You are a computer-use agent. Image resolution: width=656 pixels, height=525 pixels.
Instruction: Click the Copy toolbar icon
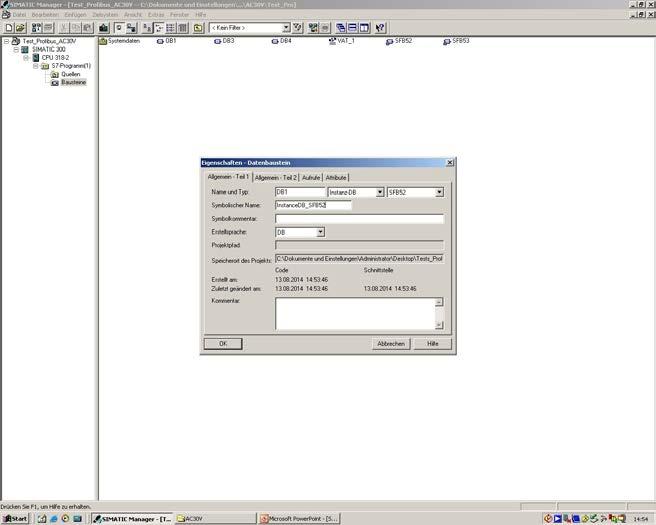76,28
